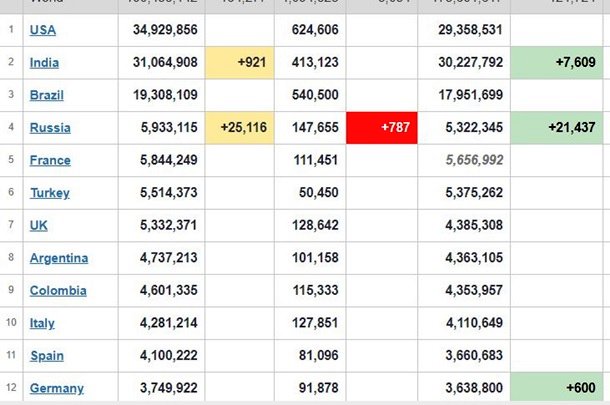Click the Brazil country link
Image resolution: width=610 pixels, height=405 pixels.
click(x=46, y=95)
